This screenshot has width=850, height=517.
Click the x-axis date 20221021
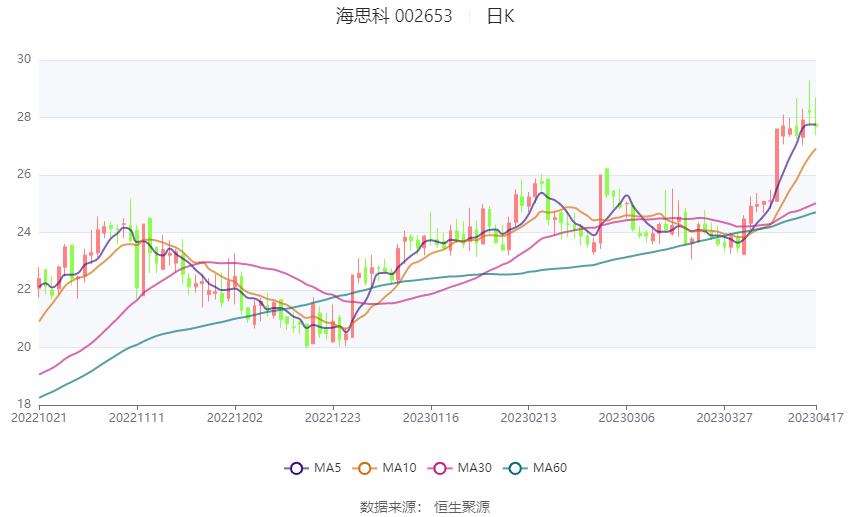[39, 418]
